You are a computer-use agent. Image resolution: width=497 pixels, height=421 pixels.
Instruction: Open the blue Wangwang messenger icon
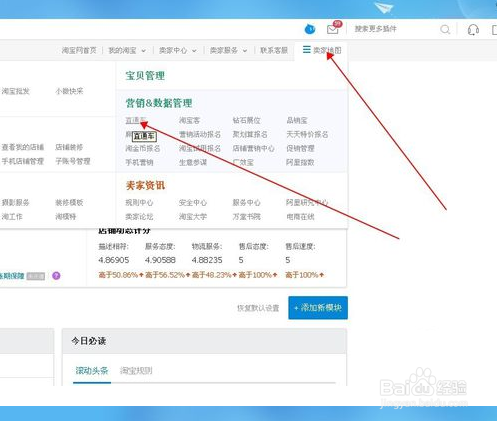click(310, 29)
